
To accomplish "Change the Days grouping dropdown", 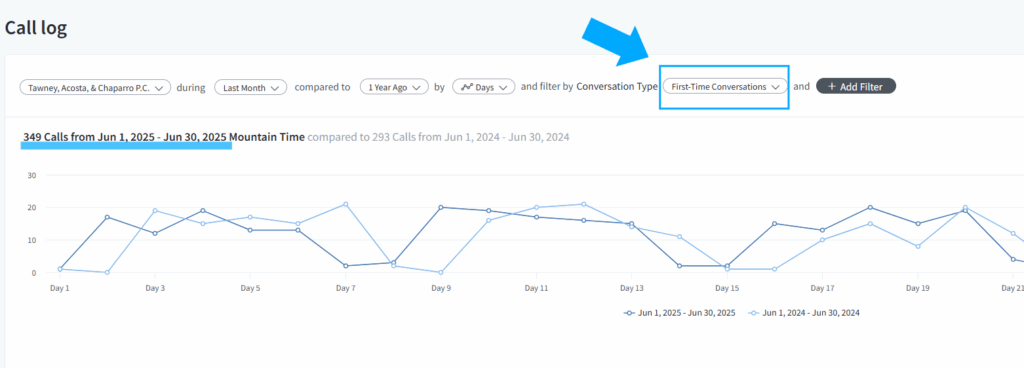I will coord(484,87).
